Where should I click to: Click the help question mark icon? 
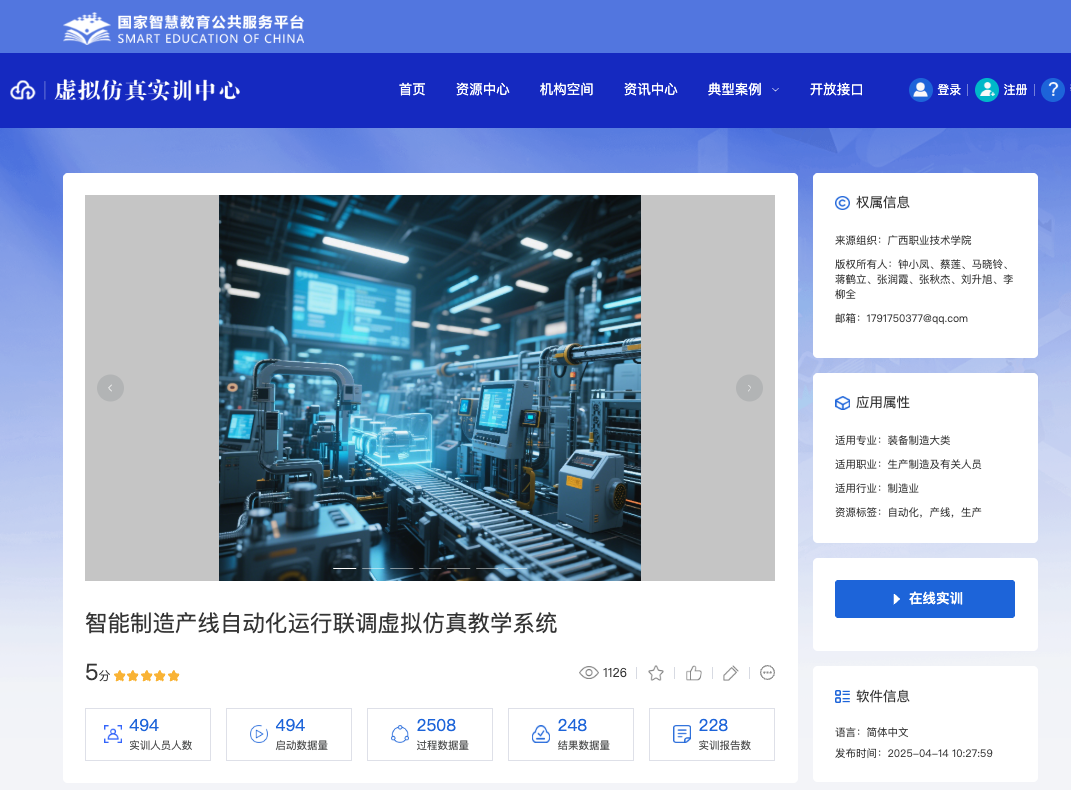pyautogui.click(x=1052, y=90)
